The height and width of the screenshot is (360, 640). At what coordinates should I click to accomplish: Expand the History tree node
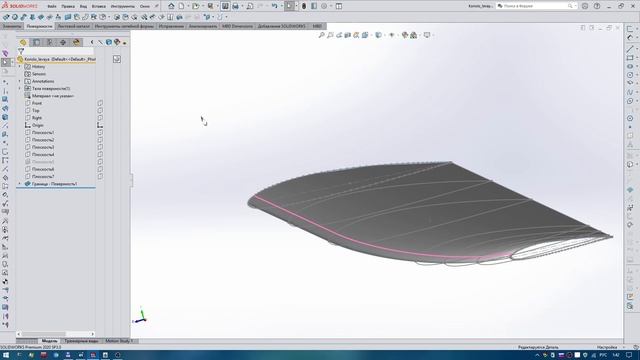(x=20, y=67)
